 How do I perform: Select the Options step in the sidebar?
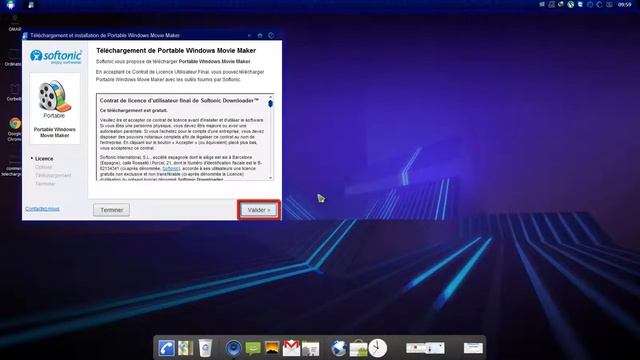[x=43, y=167]
